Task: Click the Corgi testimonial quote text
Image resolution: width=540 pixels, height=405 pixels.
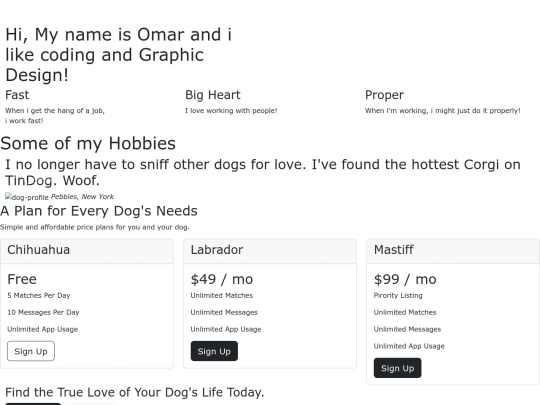Action: pos(263,172)
